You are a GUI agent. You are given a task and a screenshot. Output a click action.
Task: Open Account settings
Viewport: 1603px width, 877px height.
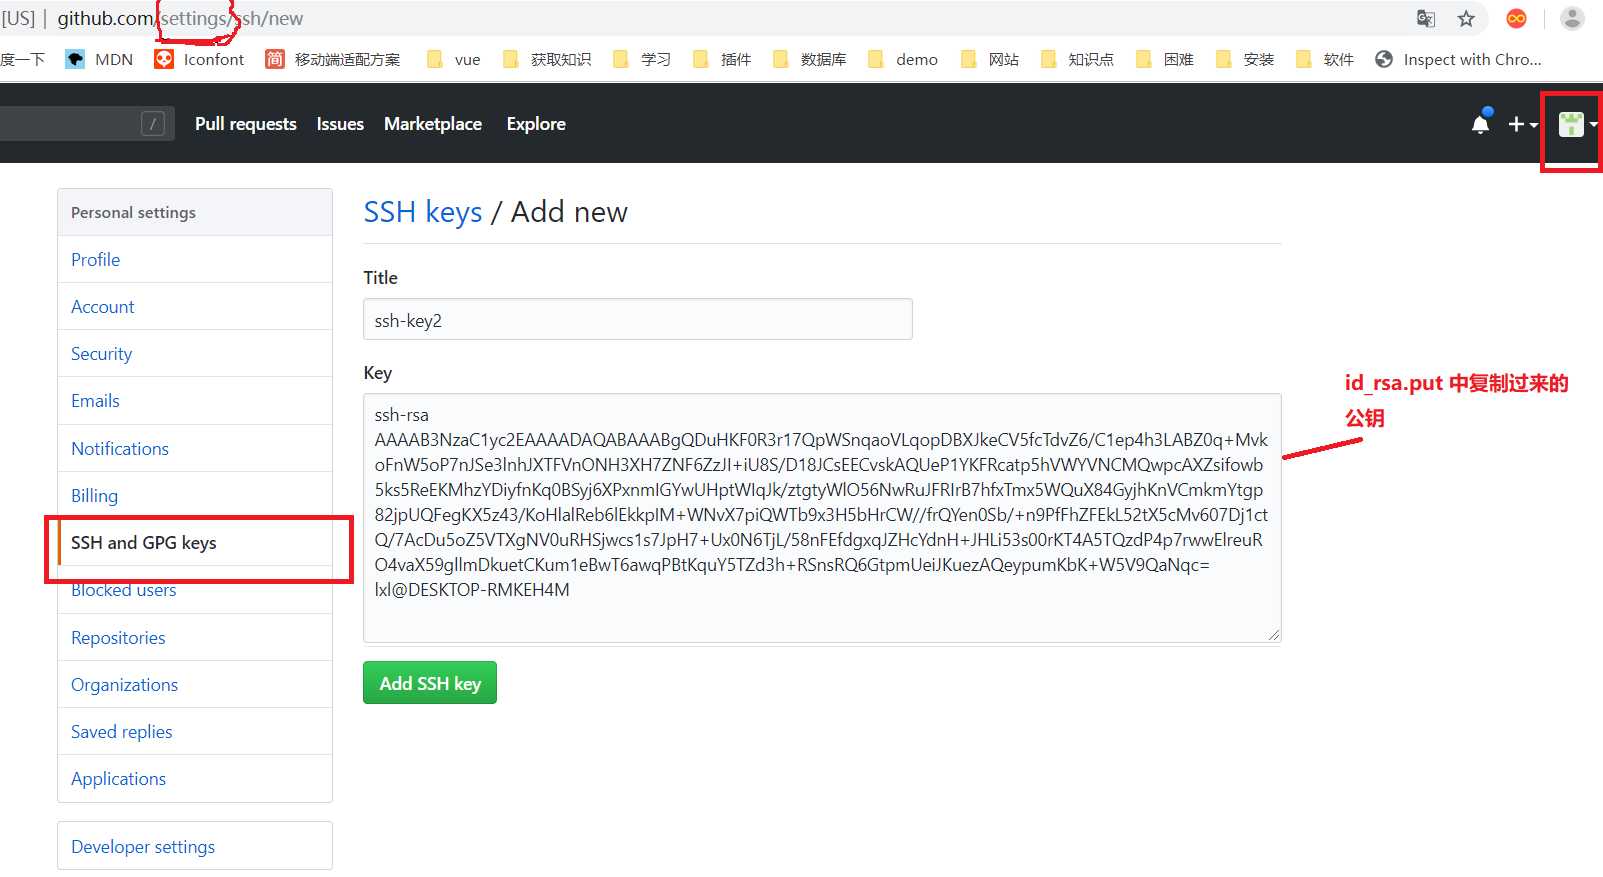195,306
